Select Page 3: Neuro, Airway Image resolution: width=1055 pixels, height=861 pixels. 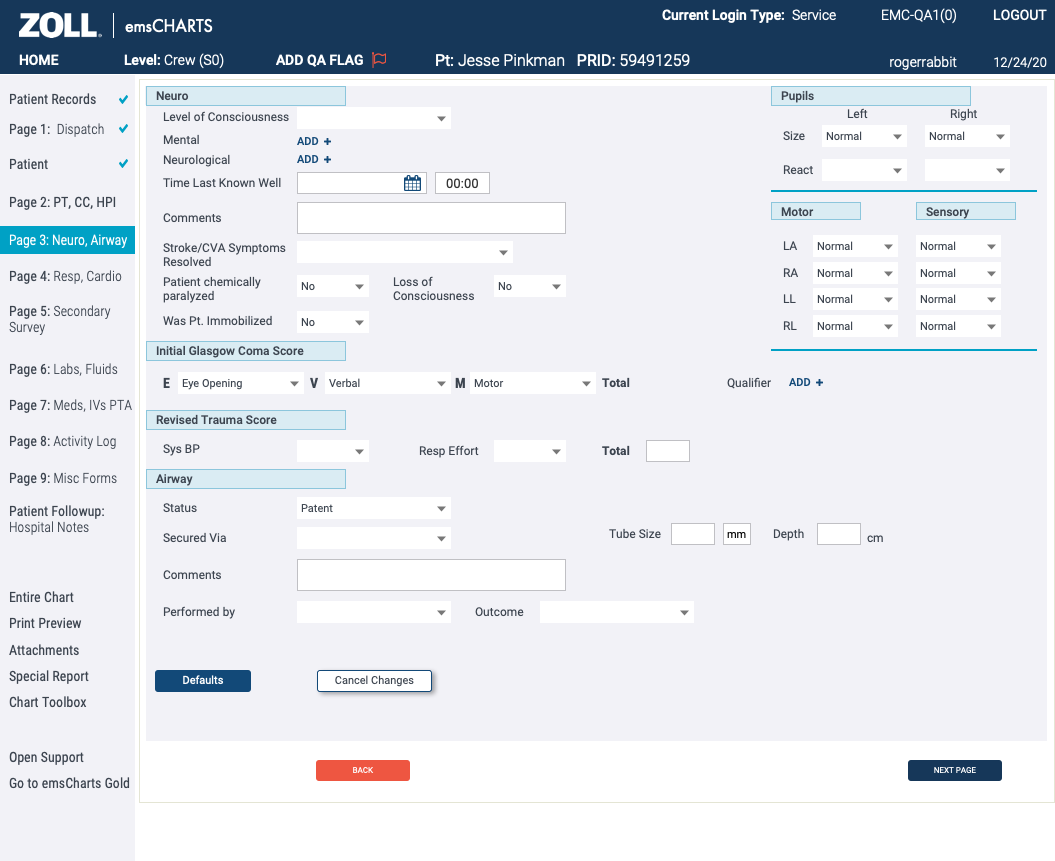click(x=67, y=240)
